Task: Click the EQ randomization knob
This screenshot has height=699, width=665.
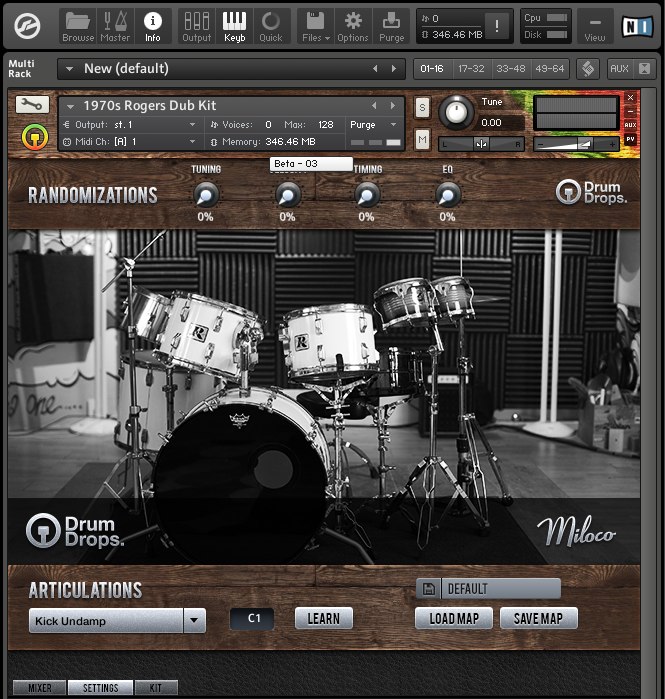Action: pos(447,195)
